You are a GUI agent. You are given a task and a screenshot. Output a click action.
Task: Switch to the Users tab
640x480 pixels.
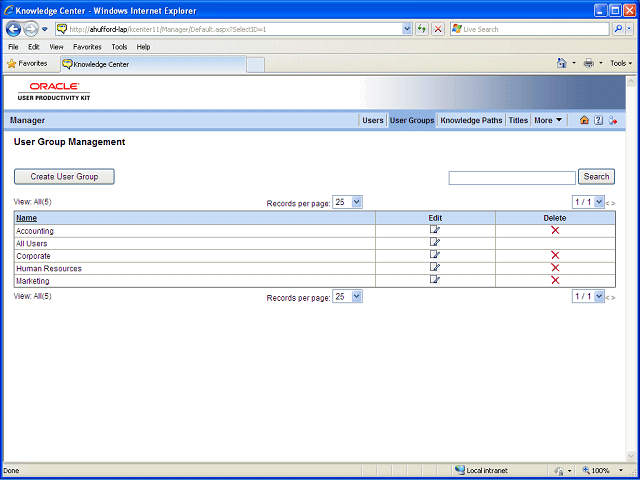pyautogui.click(x=373, y=120)
